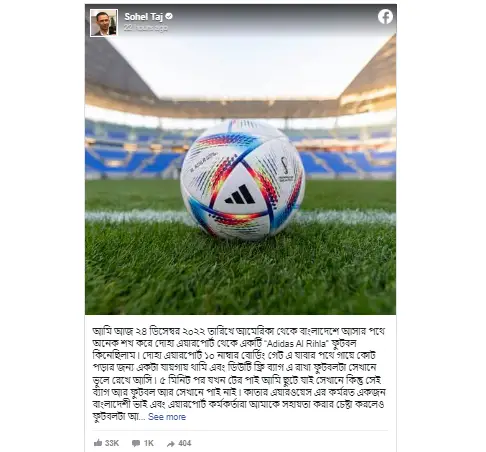486x452 pixels.
Task: Click the Adidas logo on the football
Action: [240, 194]
